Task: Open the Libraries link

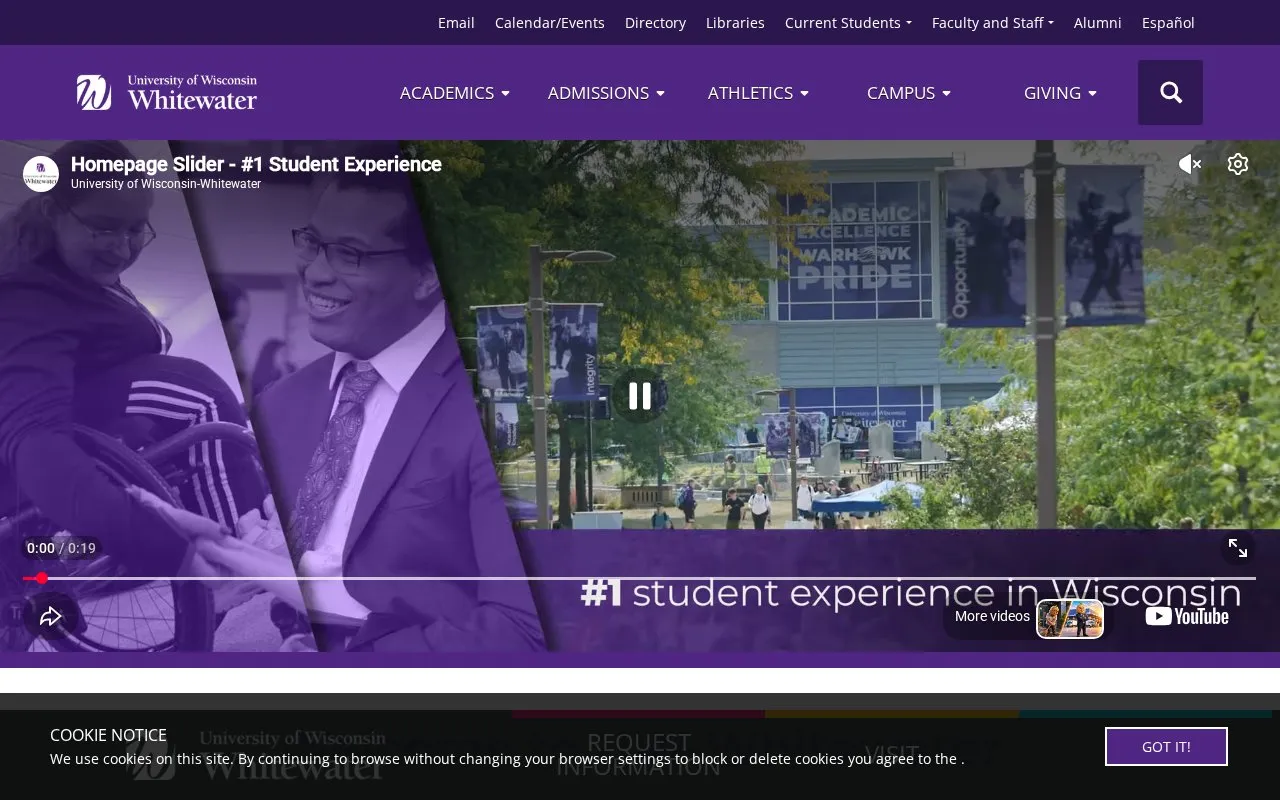Action: pos(735,23)
